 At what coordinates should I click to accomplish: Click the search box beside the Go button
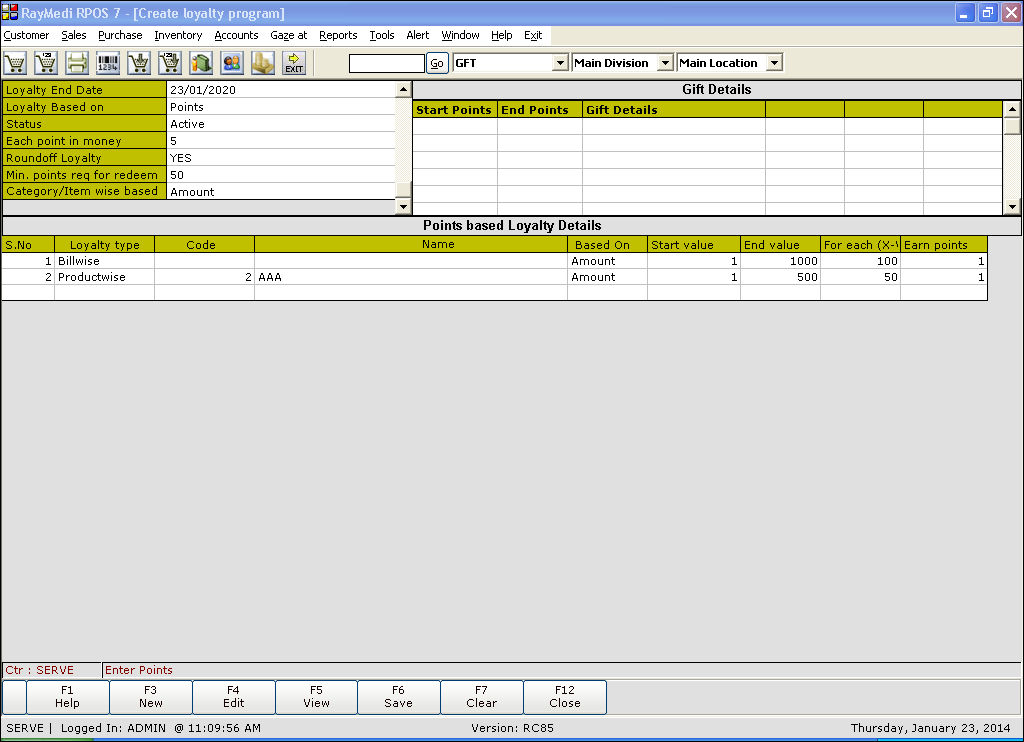point(386,63)
